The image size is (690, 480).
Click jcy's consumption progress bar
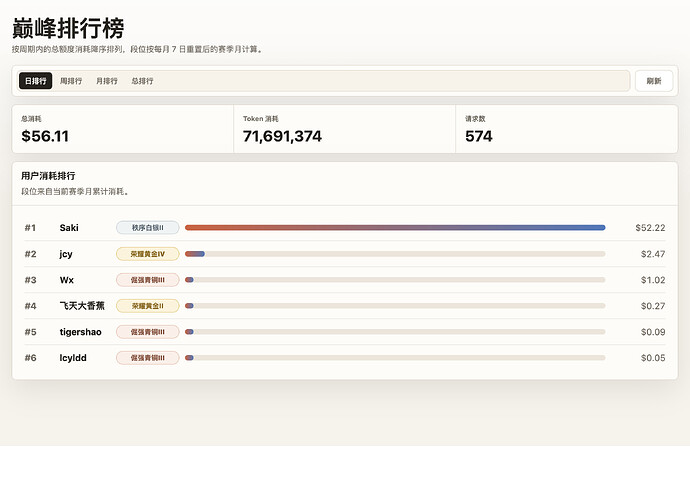[x=395, y=254]
